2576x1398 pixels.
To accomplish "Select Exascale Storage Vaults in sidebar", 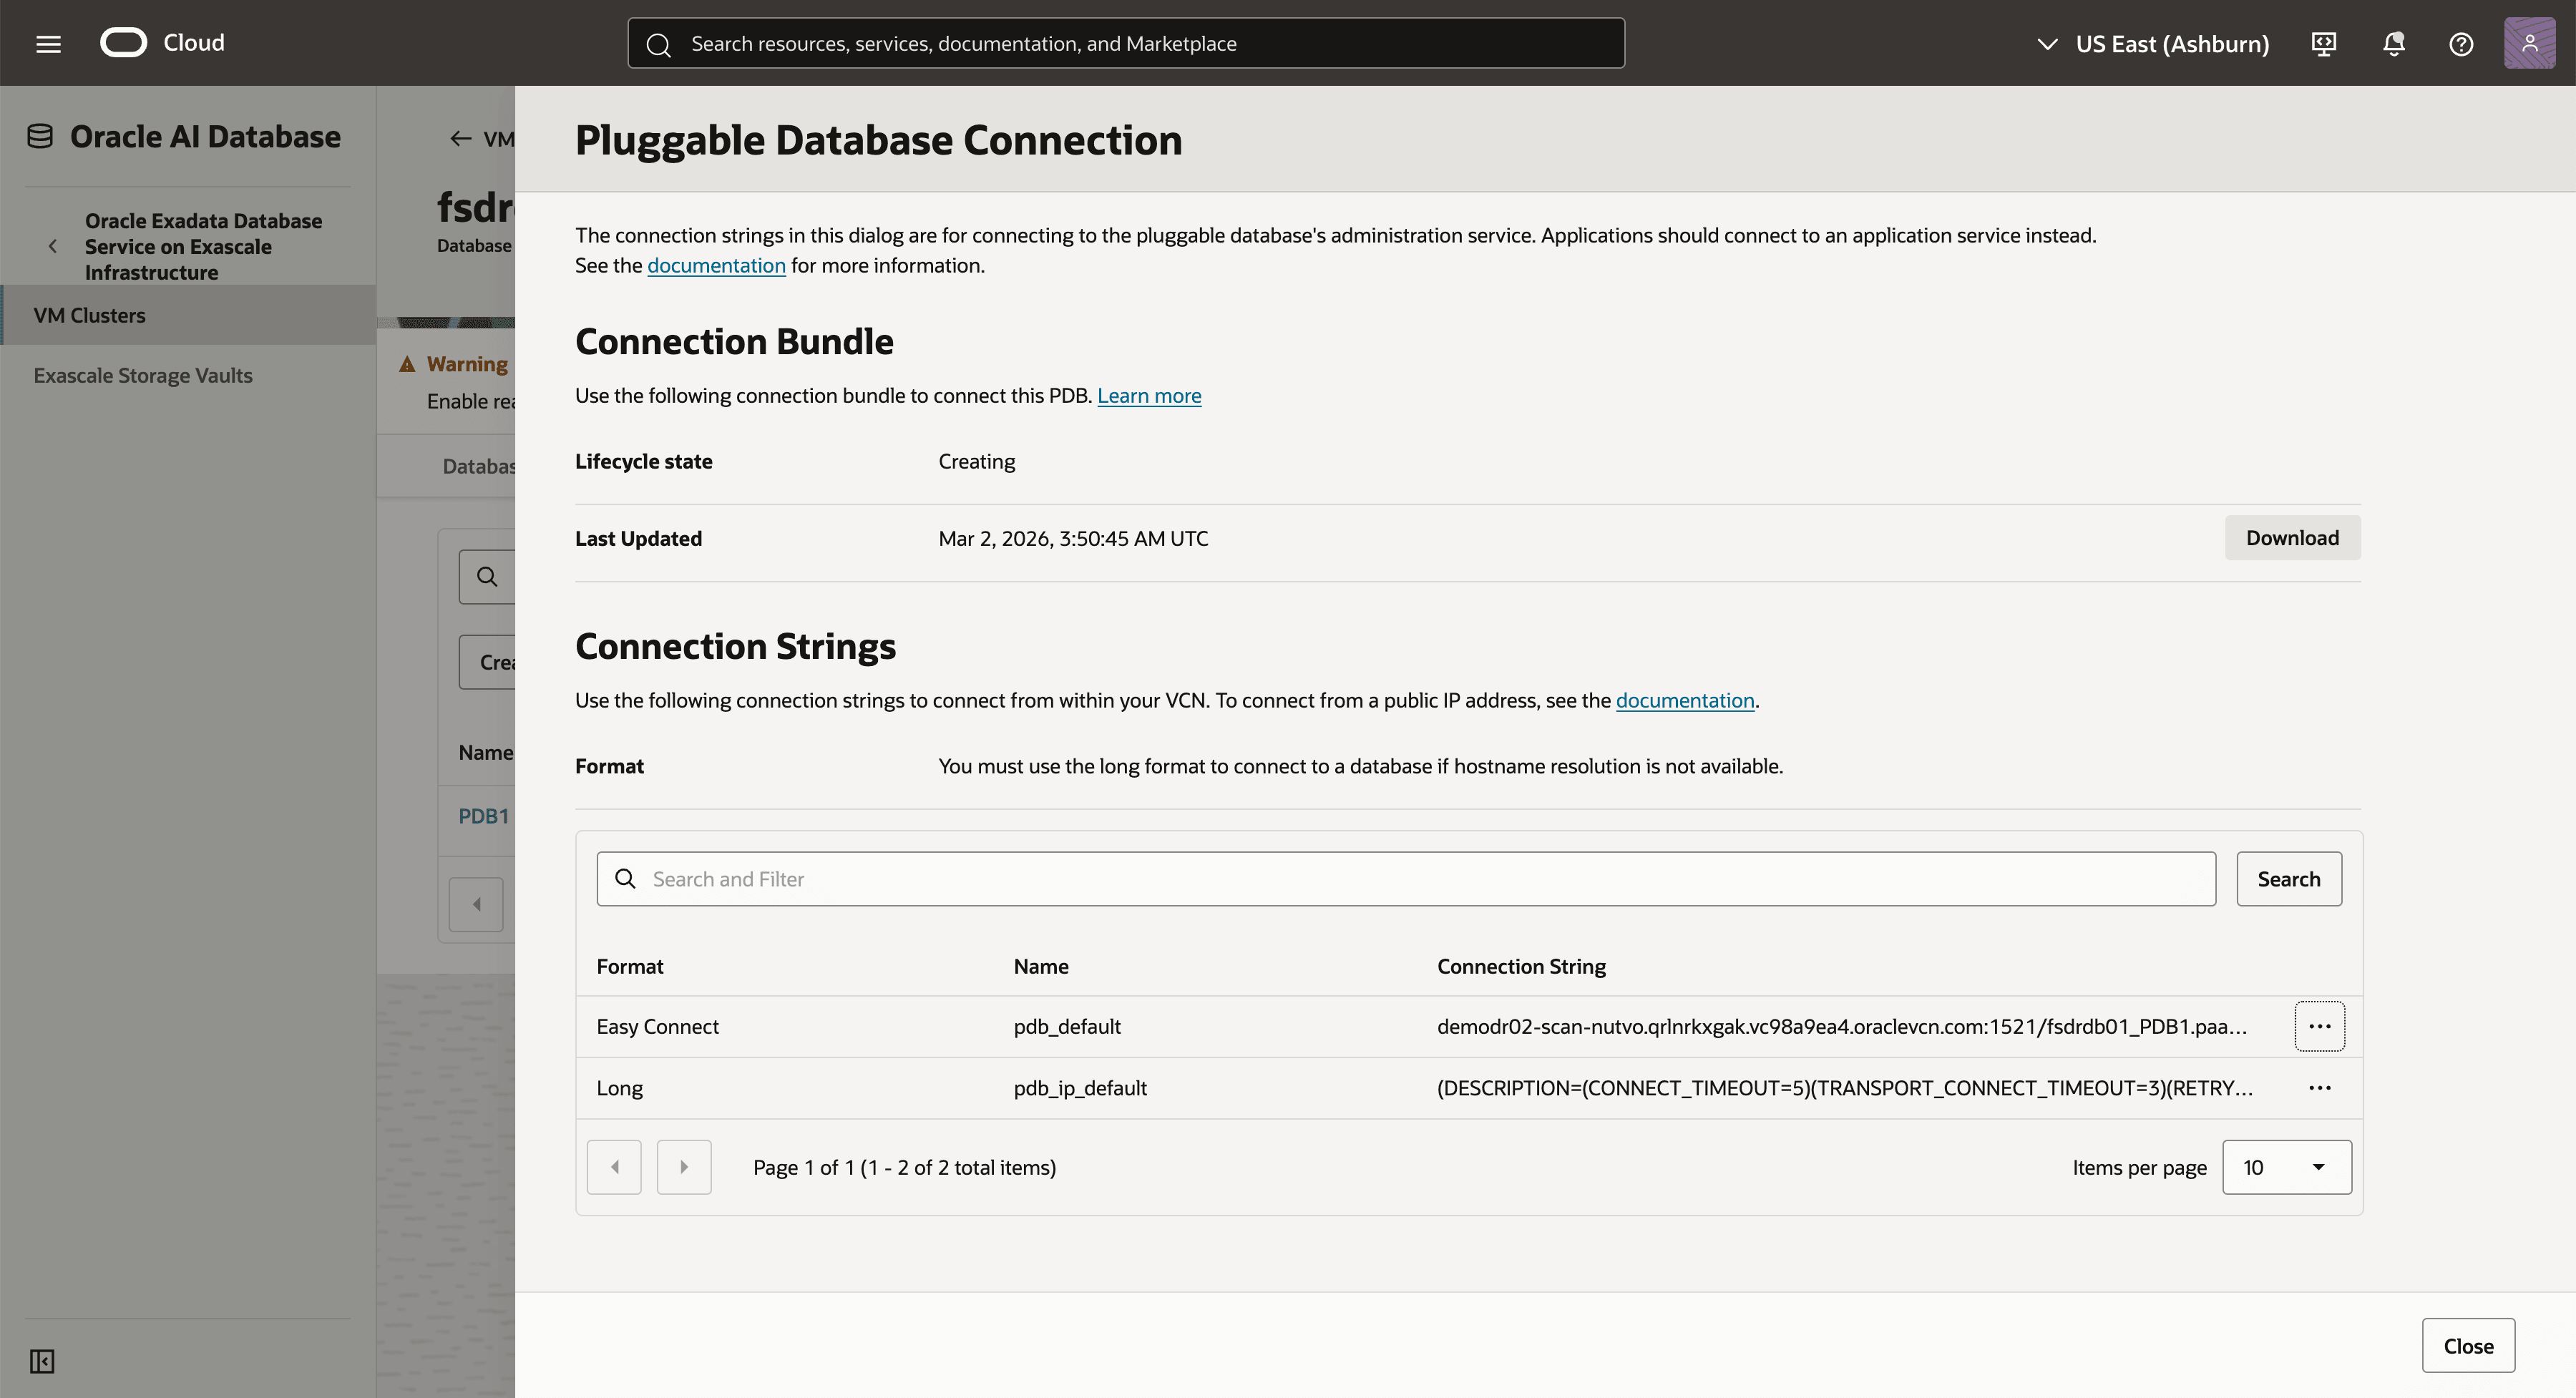I will [x=142, y=375].
